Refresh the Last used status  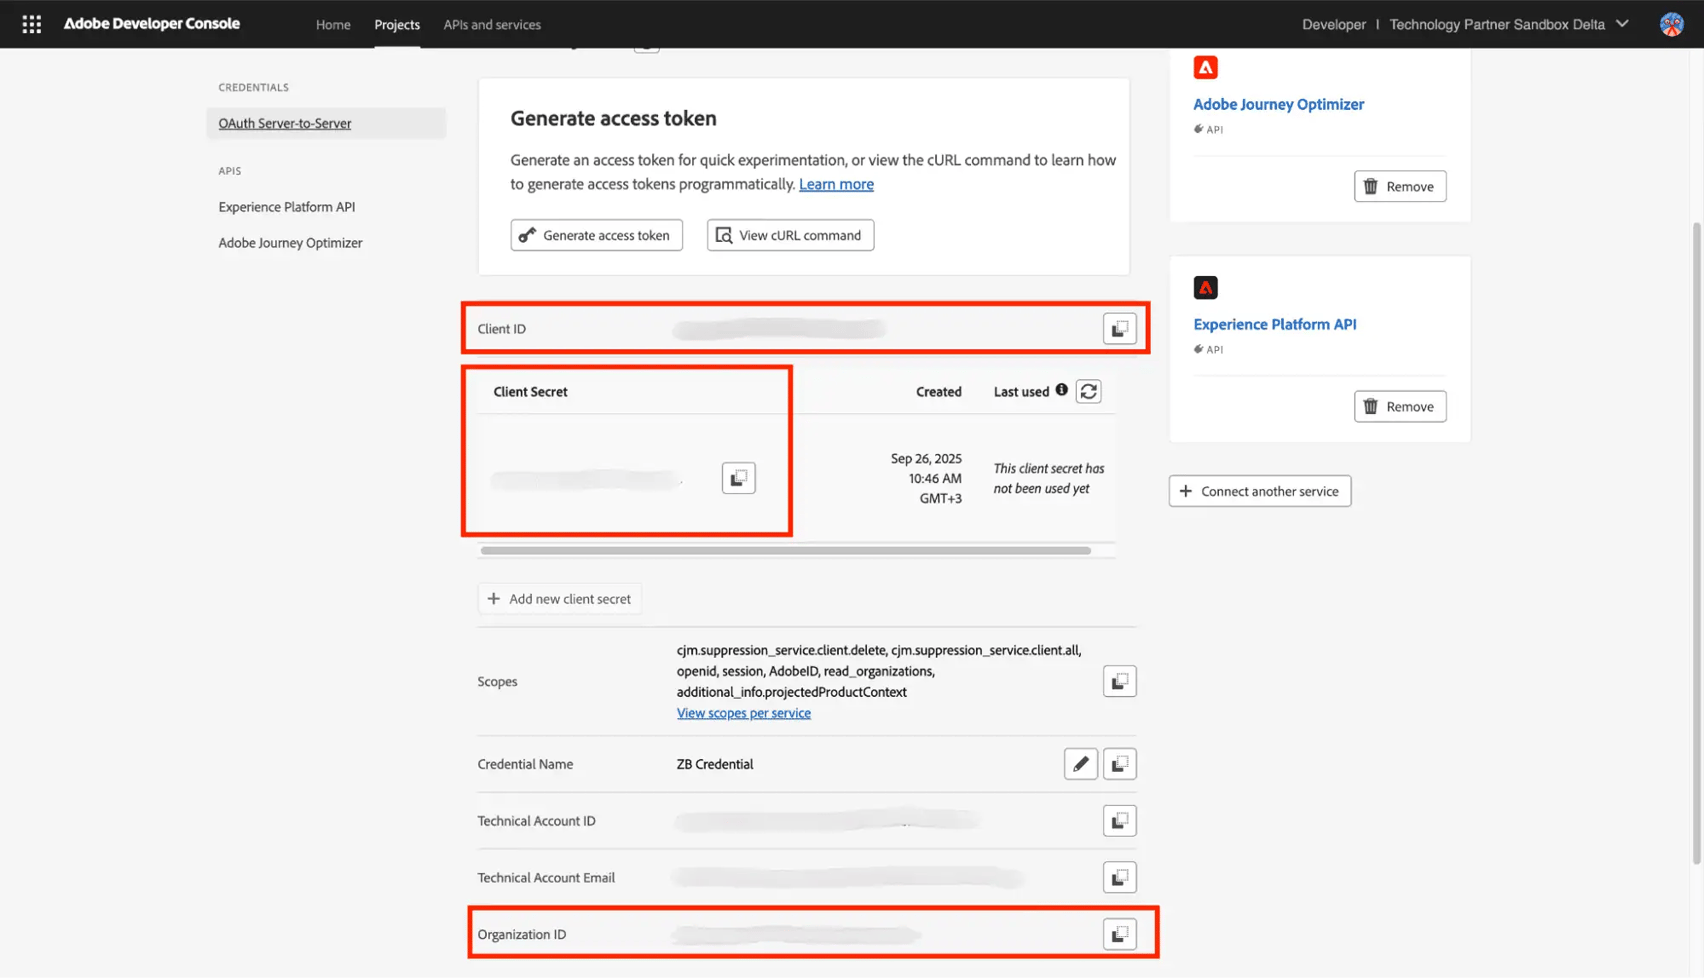[x=1088, y=392]
